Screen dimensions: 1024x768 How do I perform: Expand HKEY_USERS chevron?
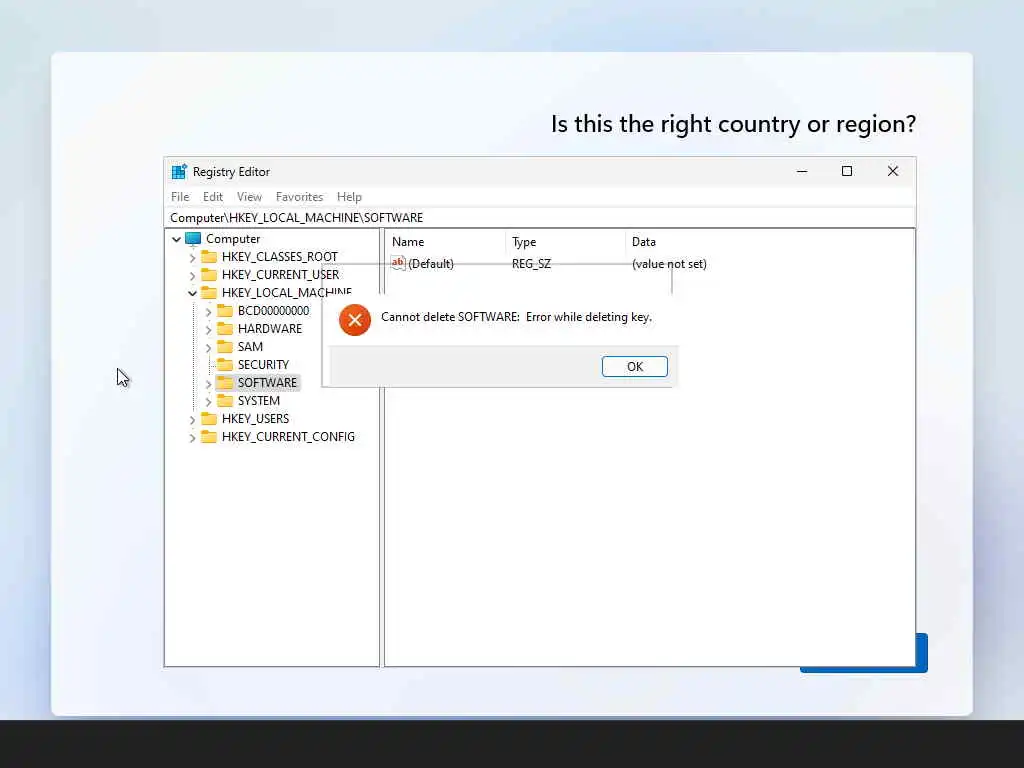pos(192,419)
